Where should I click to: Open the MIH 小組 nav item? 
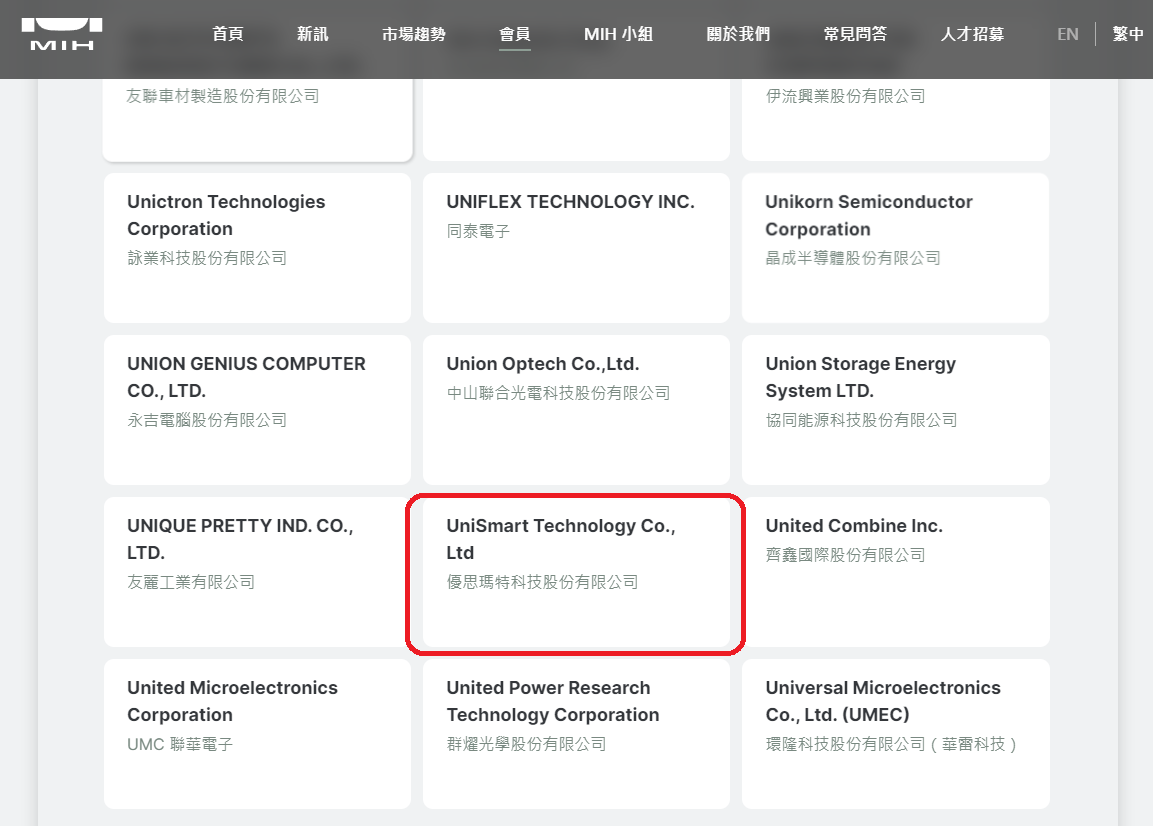pos(618,34)
